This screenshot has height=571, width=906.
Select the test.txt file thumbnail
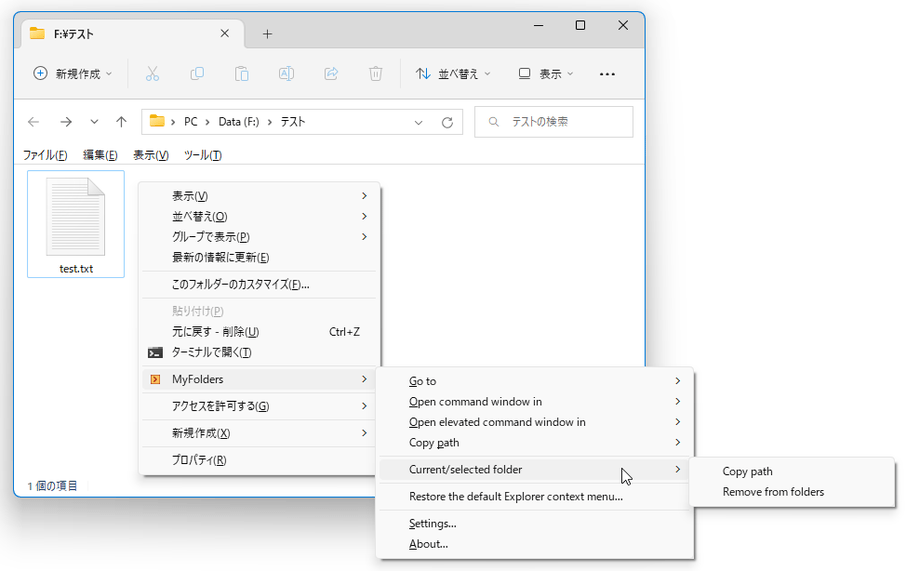point(76,224)
